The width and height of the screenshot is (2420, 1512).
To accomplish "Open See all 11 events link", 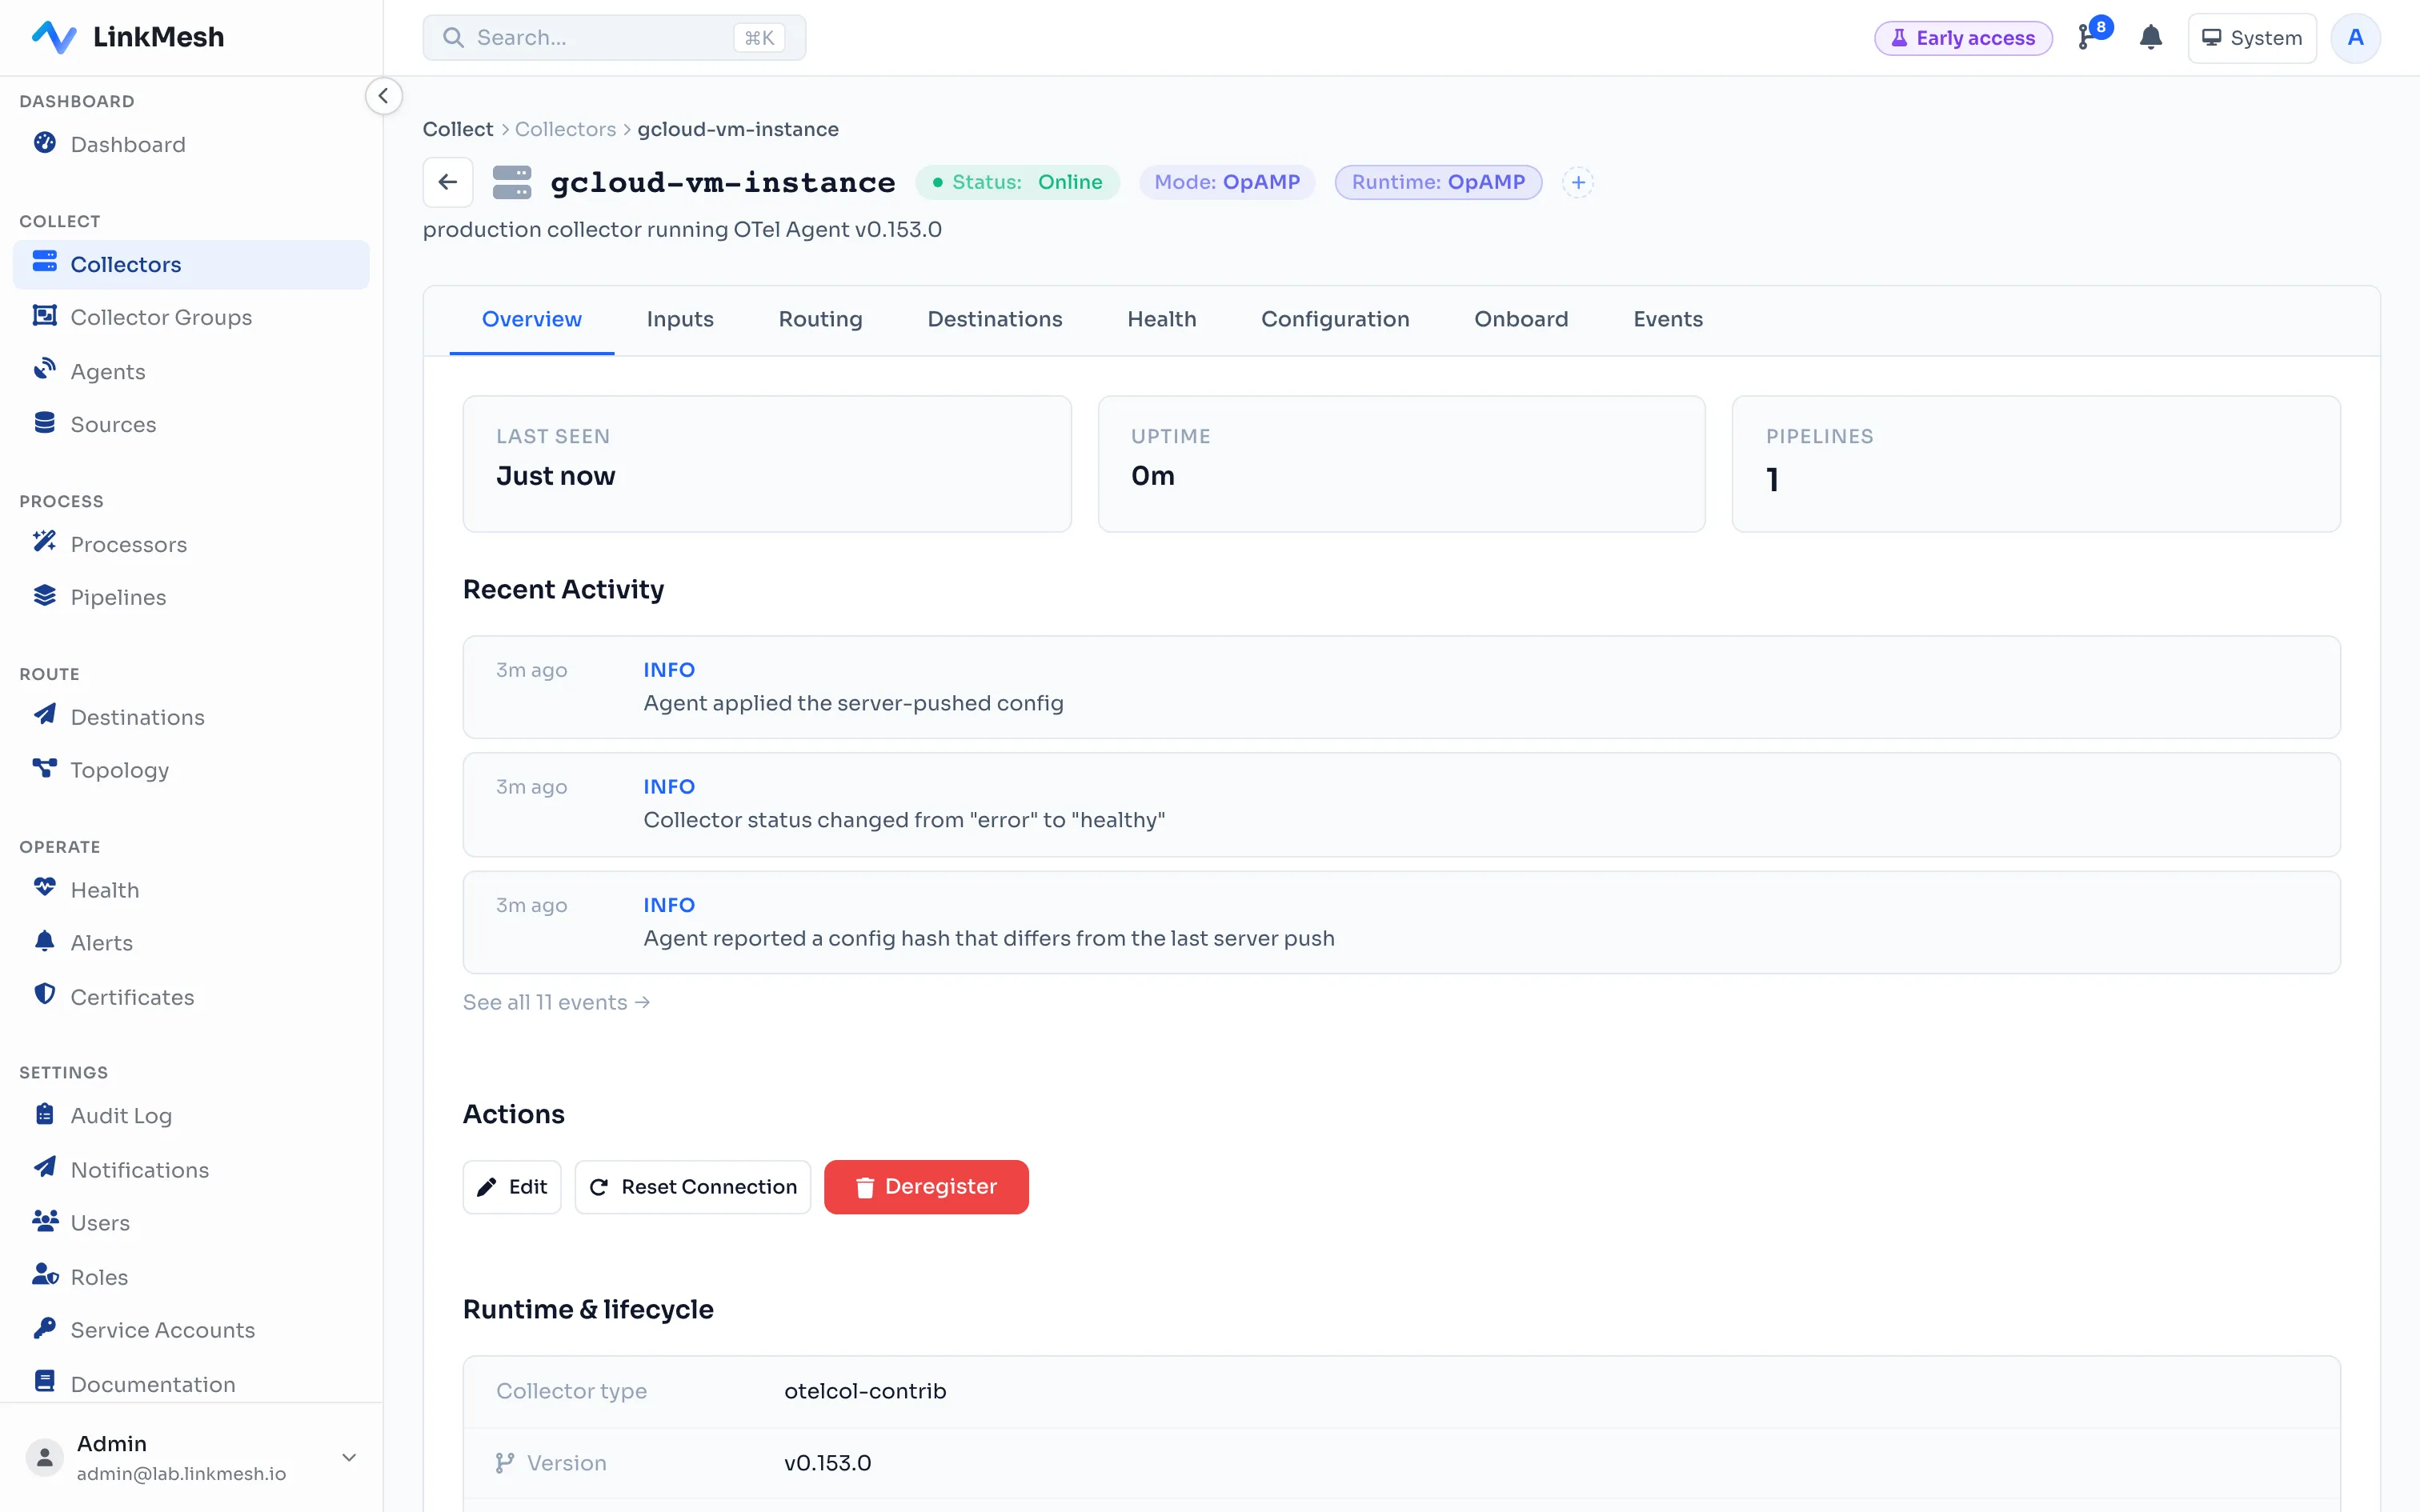I will click(x=556, y=1002).
